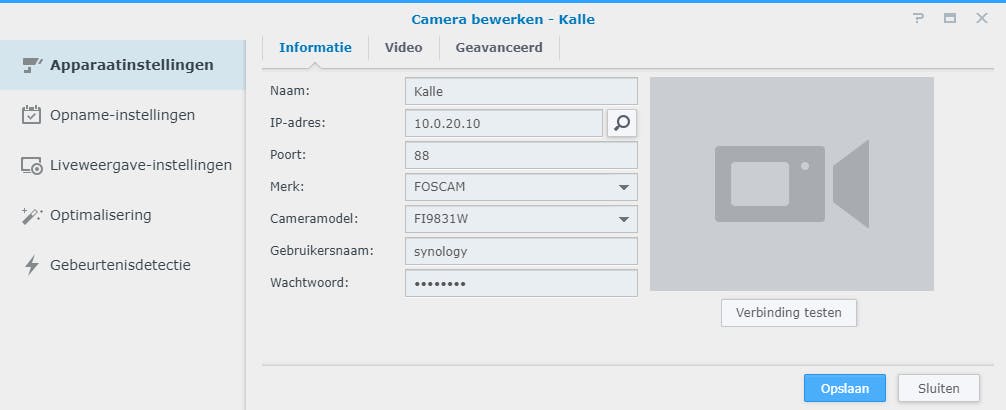This screenshot has width=1006, height=410.
Task: Focus the IP-adres input field
Action: pyautogui.click(x=504, y=123)
